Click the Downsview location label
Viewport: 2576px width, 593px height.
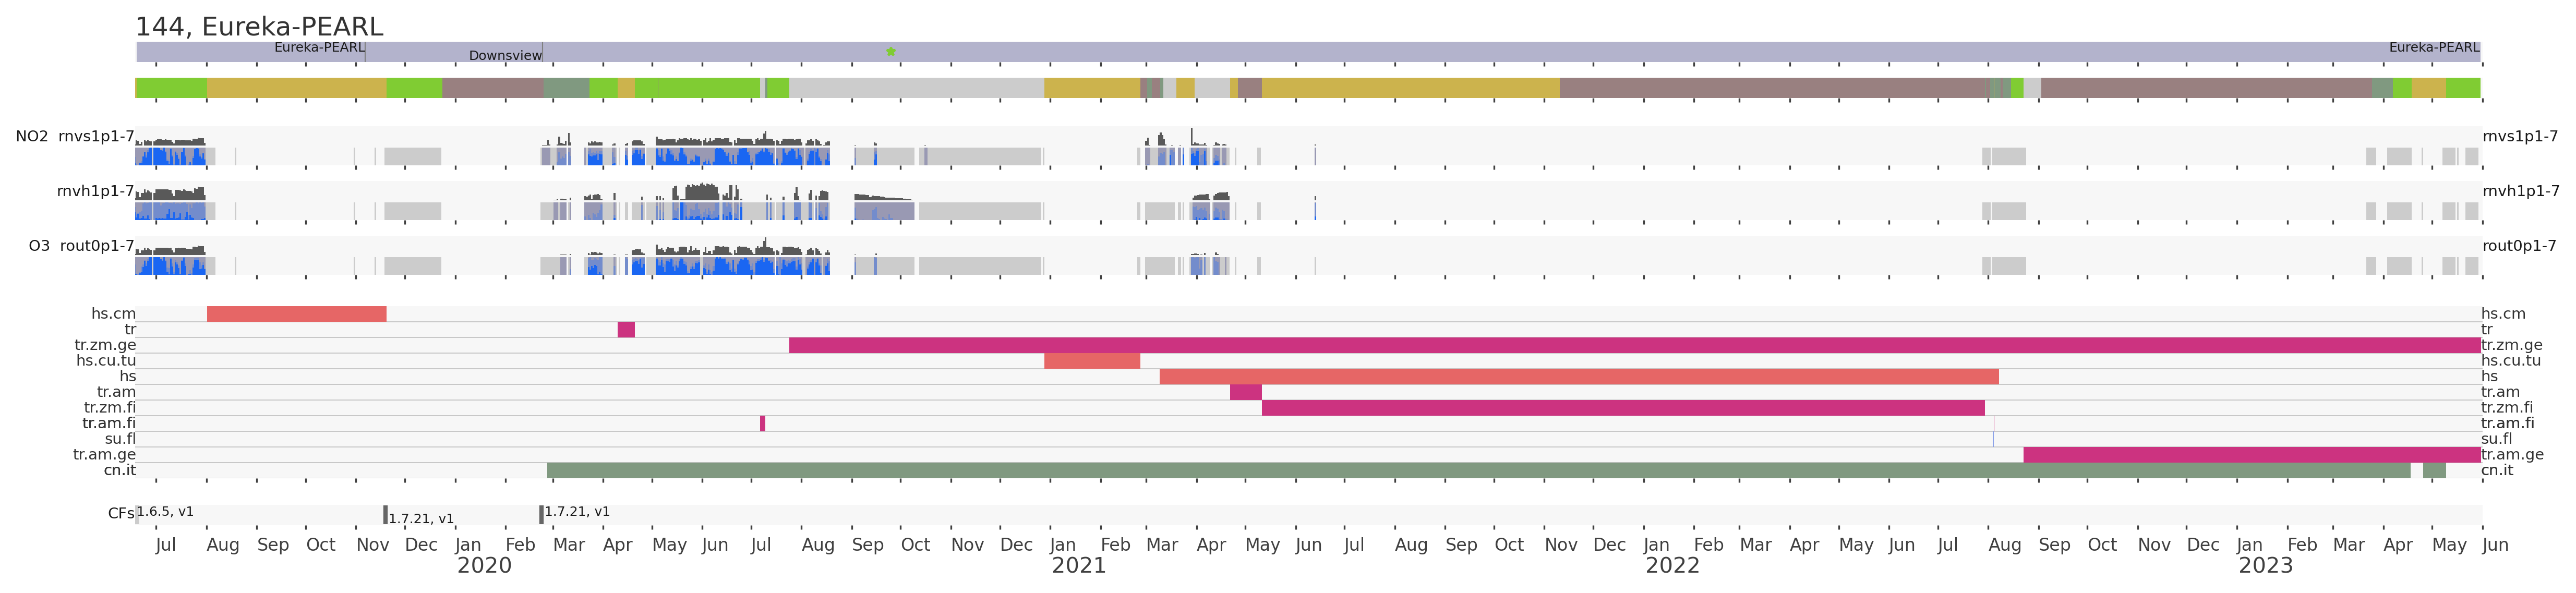tap(505, 56)
